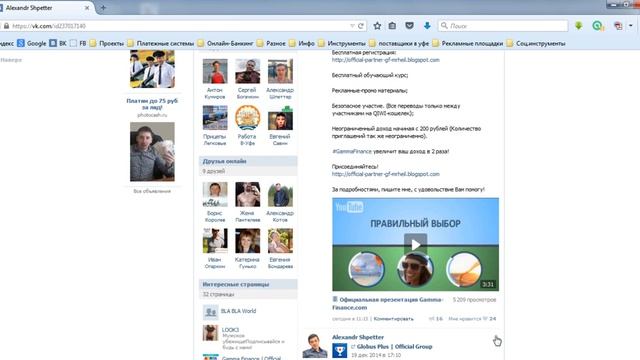The image size is (640, 360).
Task: Open the Платим до 75 руб ad link
Action: tap(152, 104)
